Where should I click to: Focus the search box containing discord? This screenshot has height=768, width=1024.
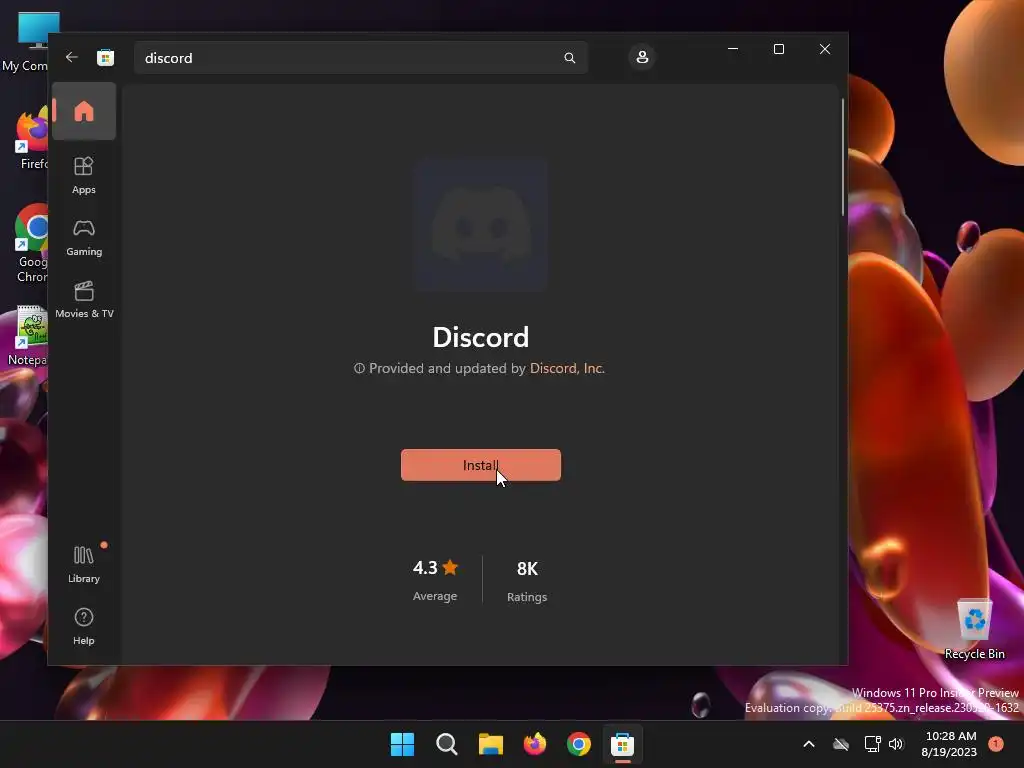[360, 58]
